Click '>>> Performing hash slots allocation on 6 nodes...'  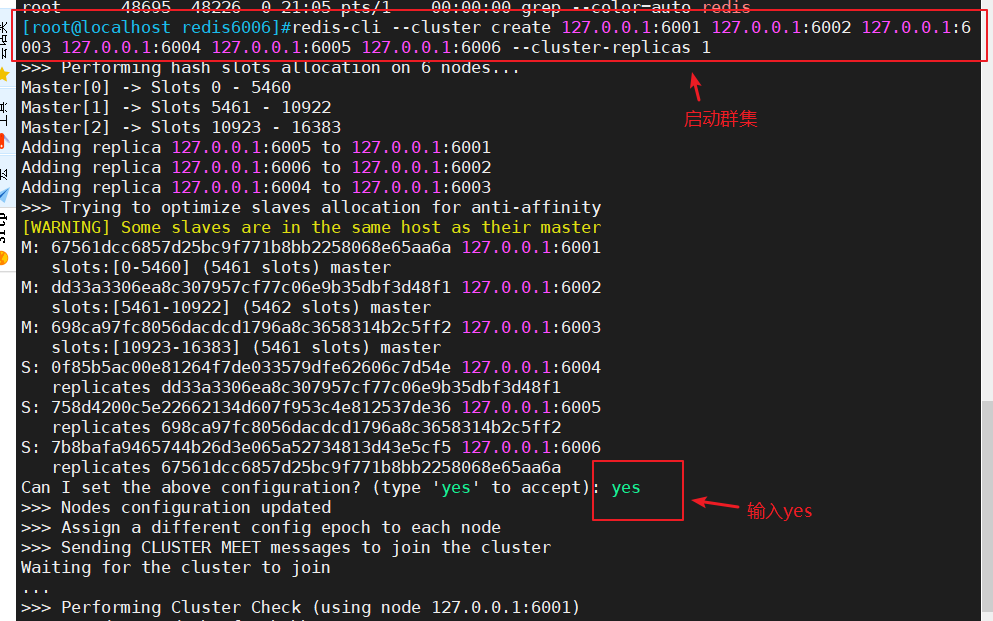coord(270,68)
